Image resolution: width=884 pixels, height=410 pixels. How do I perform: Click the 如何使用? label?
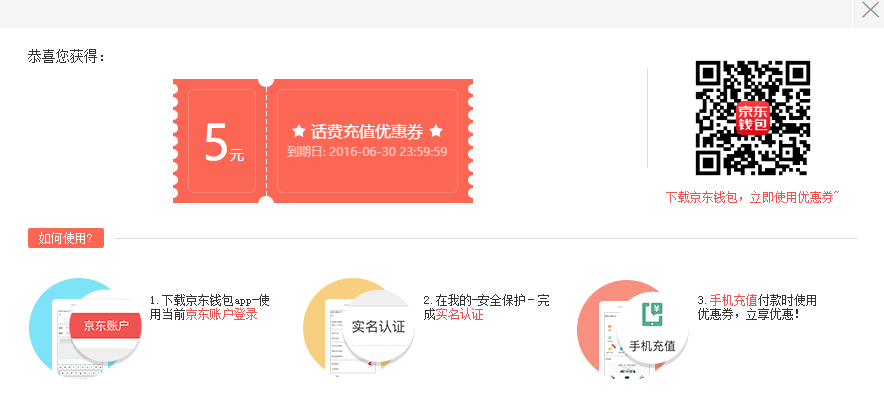click(x=66, y=238)
